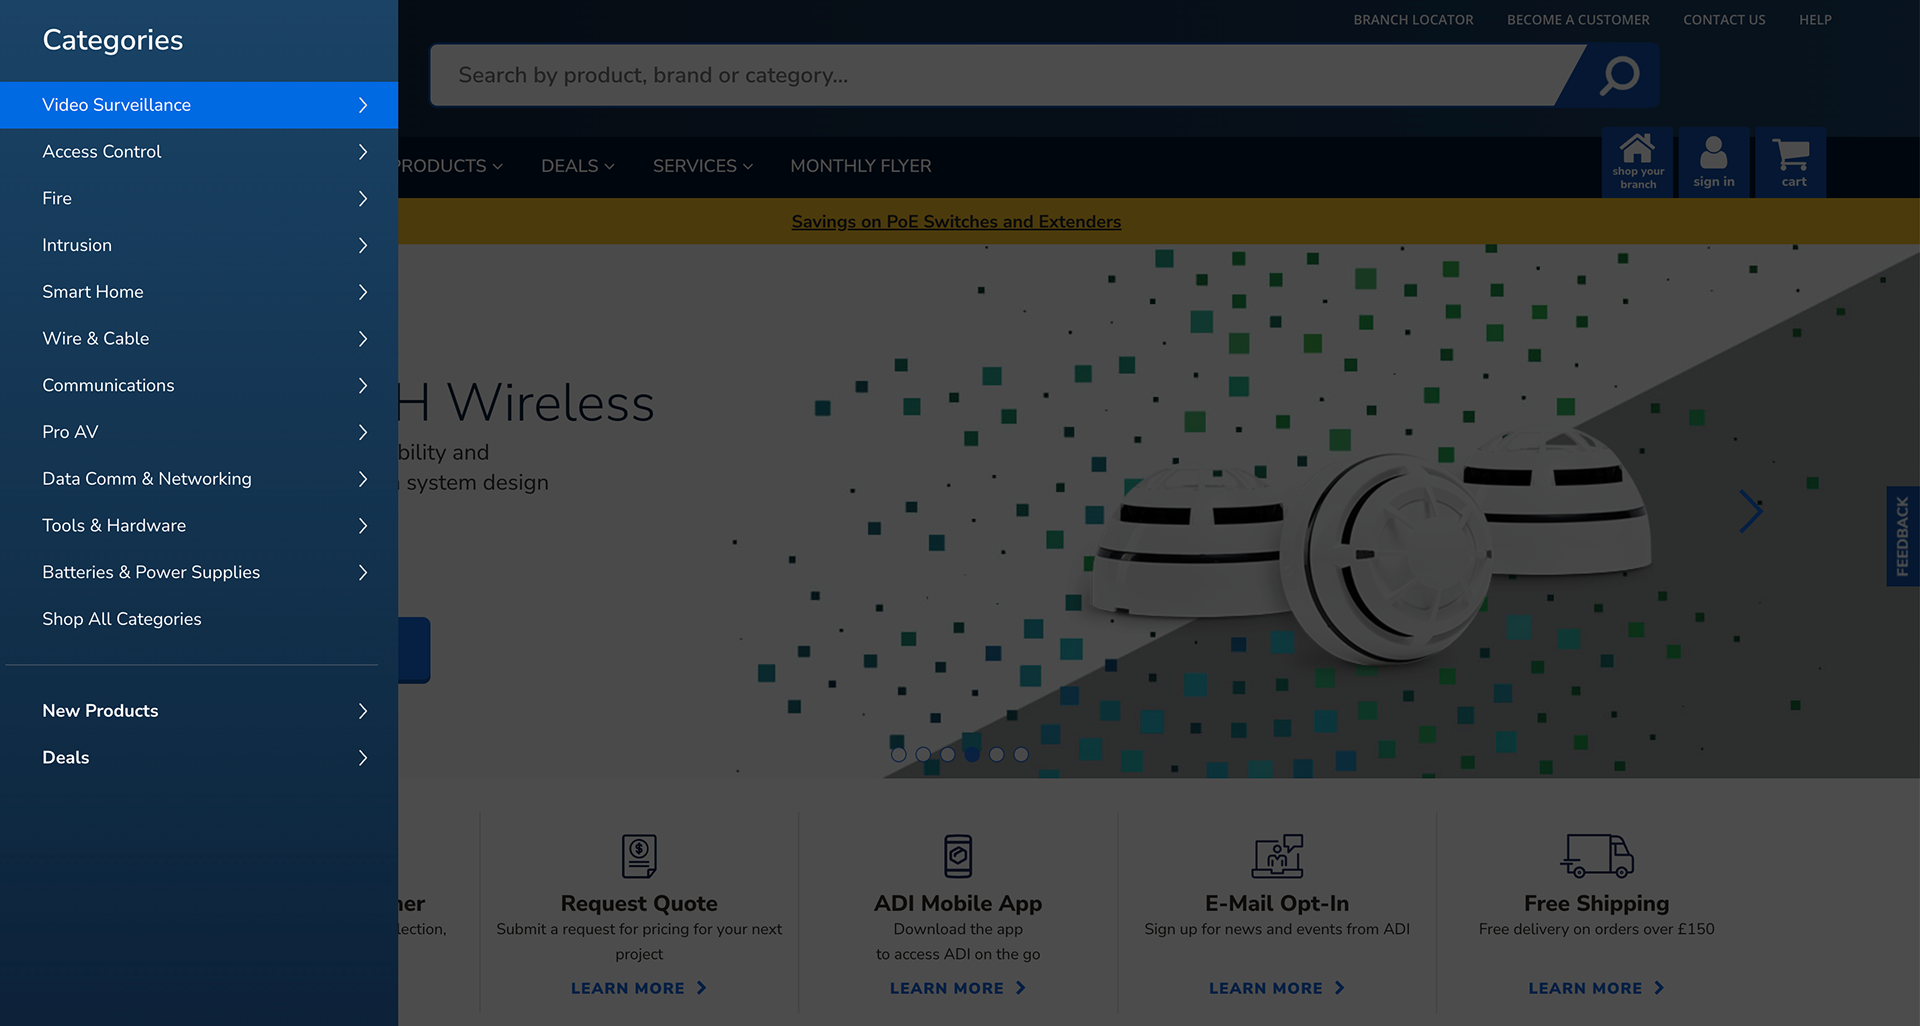This screenshot has height=1026, width=1920.
Task: Open Shop All Categories
Action: [122, 619]
